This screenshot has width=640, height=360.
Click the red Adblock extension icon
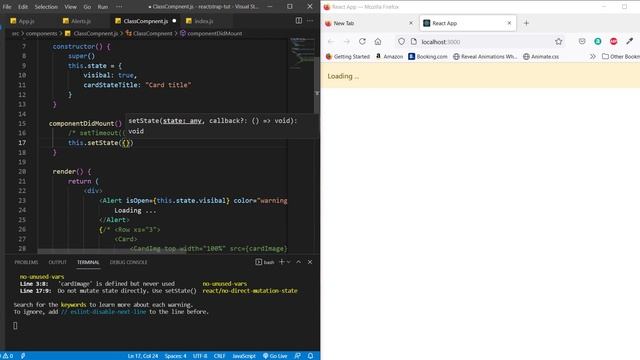coord(613,42)
